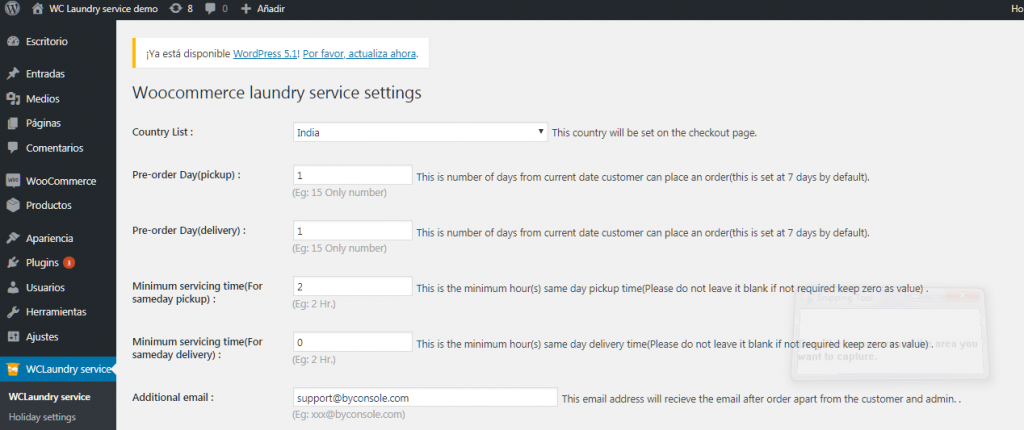Click the Country List label

163,132
